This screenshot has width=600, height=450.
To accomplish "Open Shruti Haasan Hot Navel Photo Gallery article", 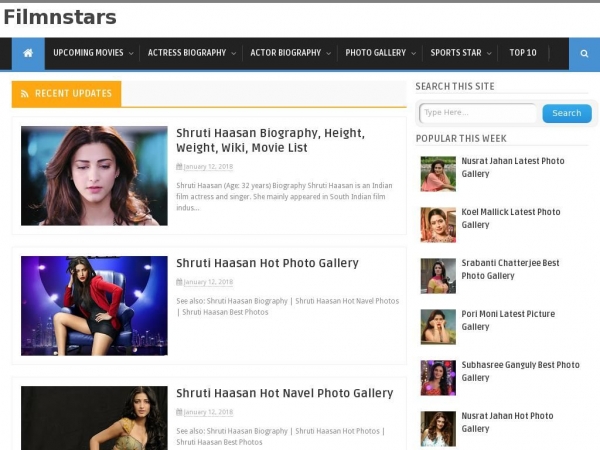I will click(x=284, y=393).
